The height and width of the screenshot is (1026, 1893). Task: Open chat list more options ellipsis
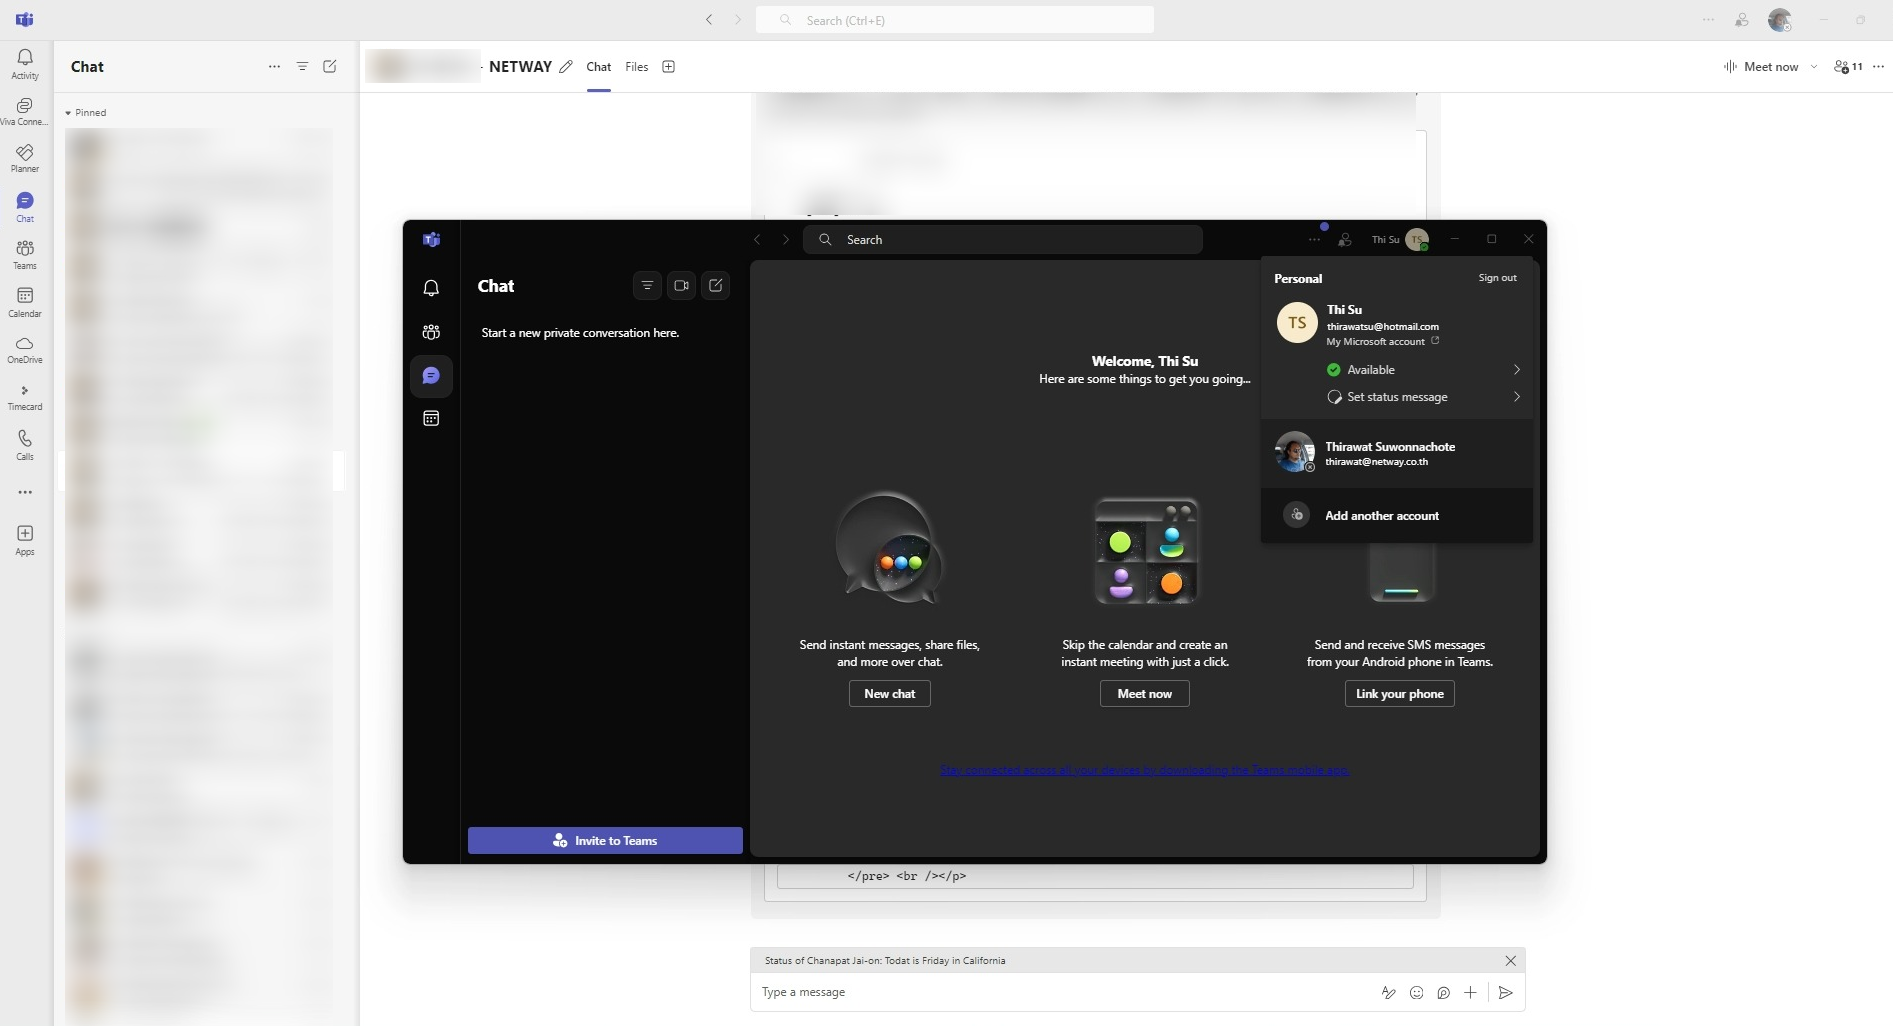[274, 67]
